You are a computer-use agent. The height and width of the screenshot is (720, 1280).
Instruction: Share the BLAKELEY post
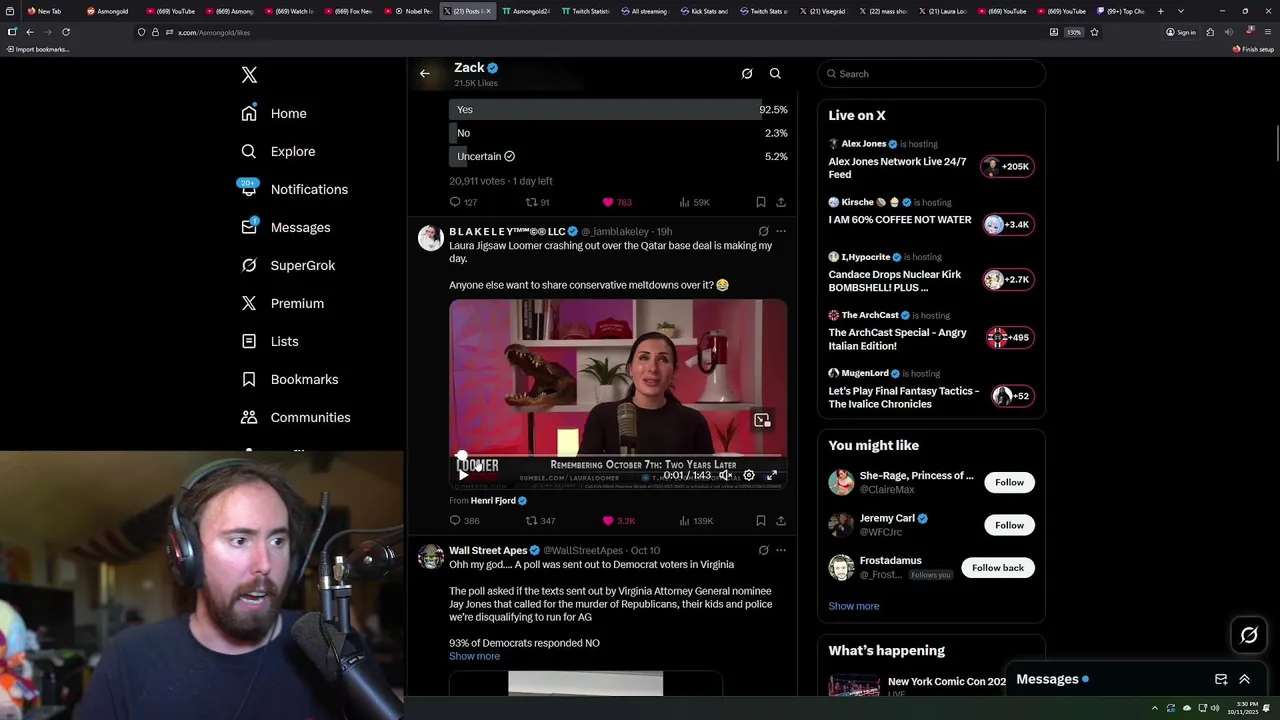(x=781, y=521)
